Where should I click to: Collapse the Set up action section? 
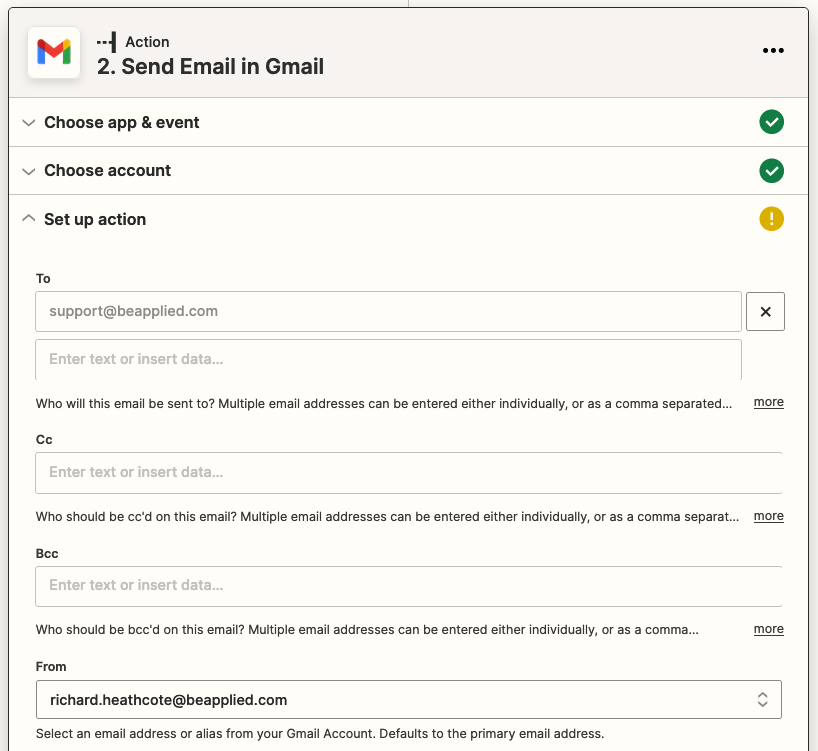[95, 219]
